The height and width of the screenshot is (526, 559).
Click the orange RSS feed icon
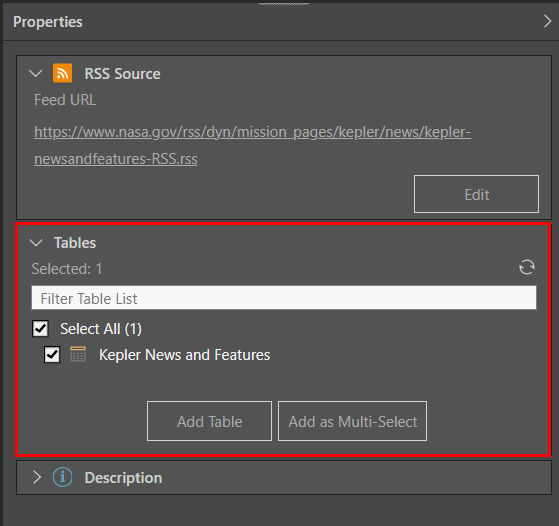62,73
